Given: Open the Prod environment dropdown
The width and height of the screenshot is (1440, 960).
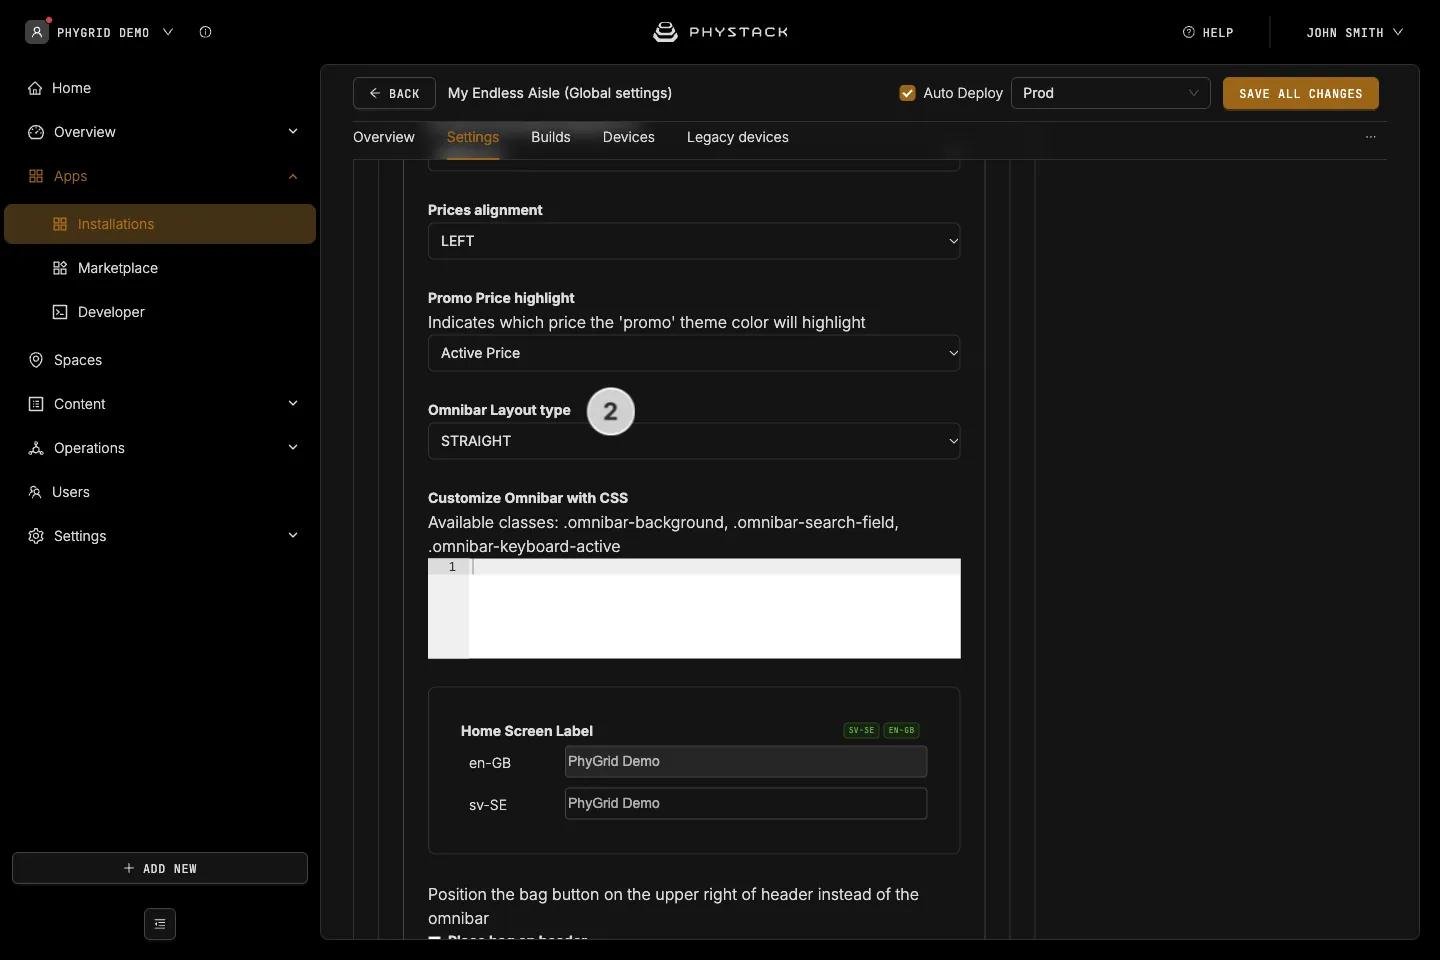Looking at the screenshot, I should tap(1111, 93).
